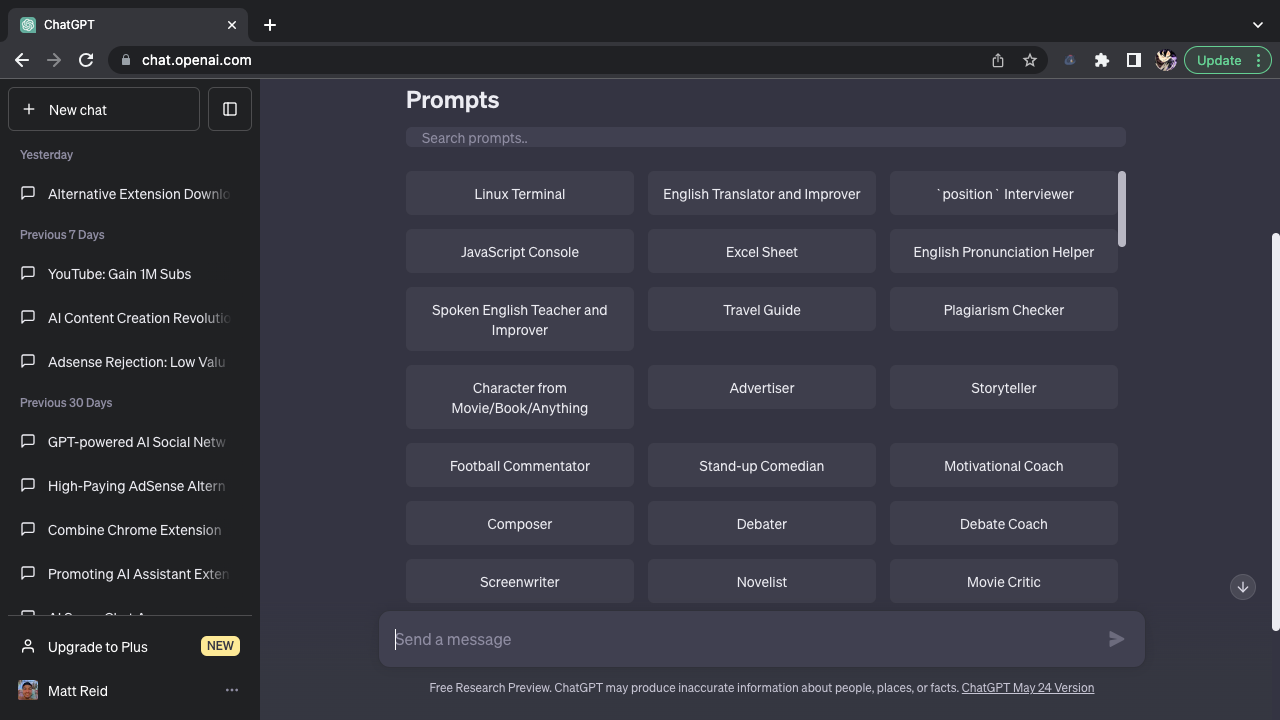This screenshot has width=1280, height=720.
Task: Select the Excel Sheet prompt
Action: (762, 251)
